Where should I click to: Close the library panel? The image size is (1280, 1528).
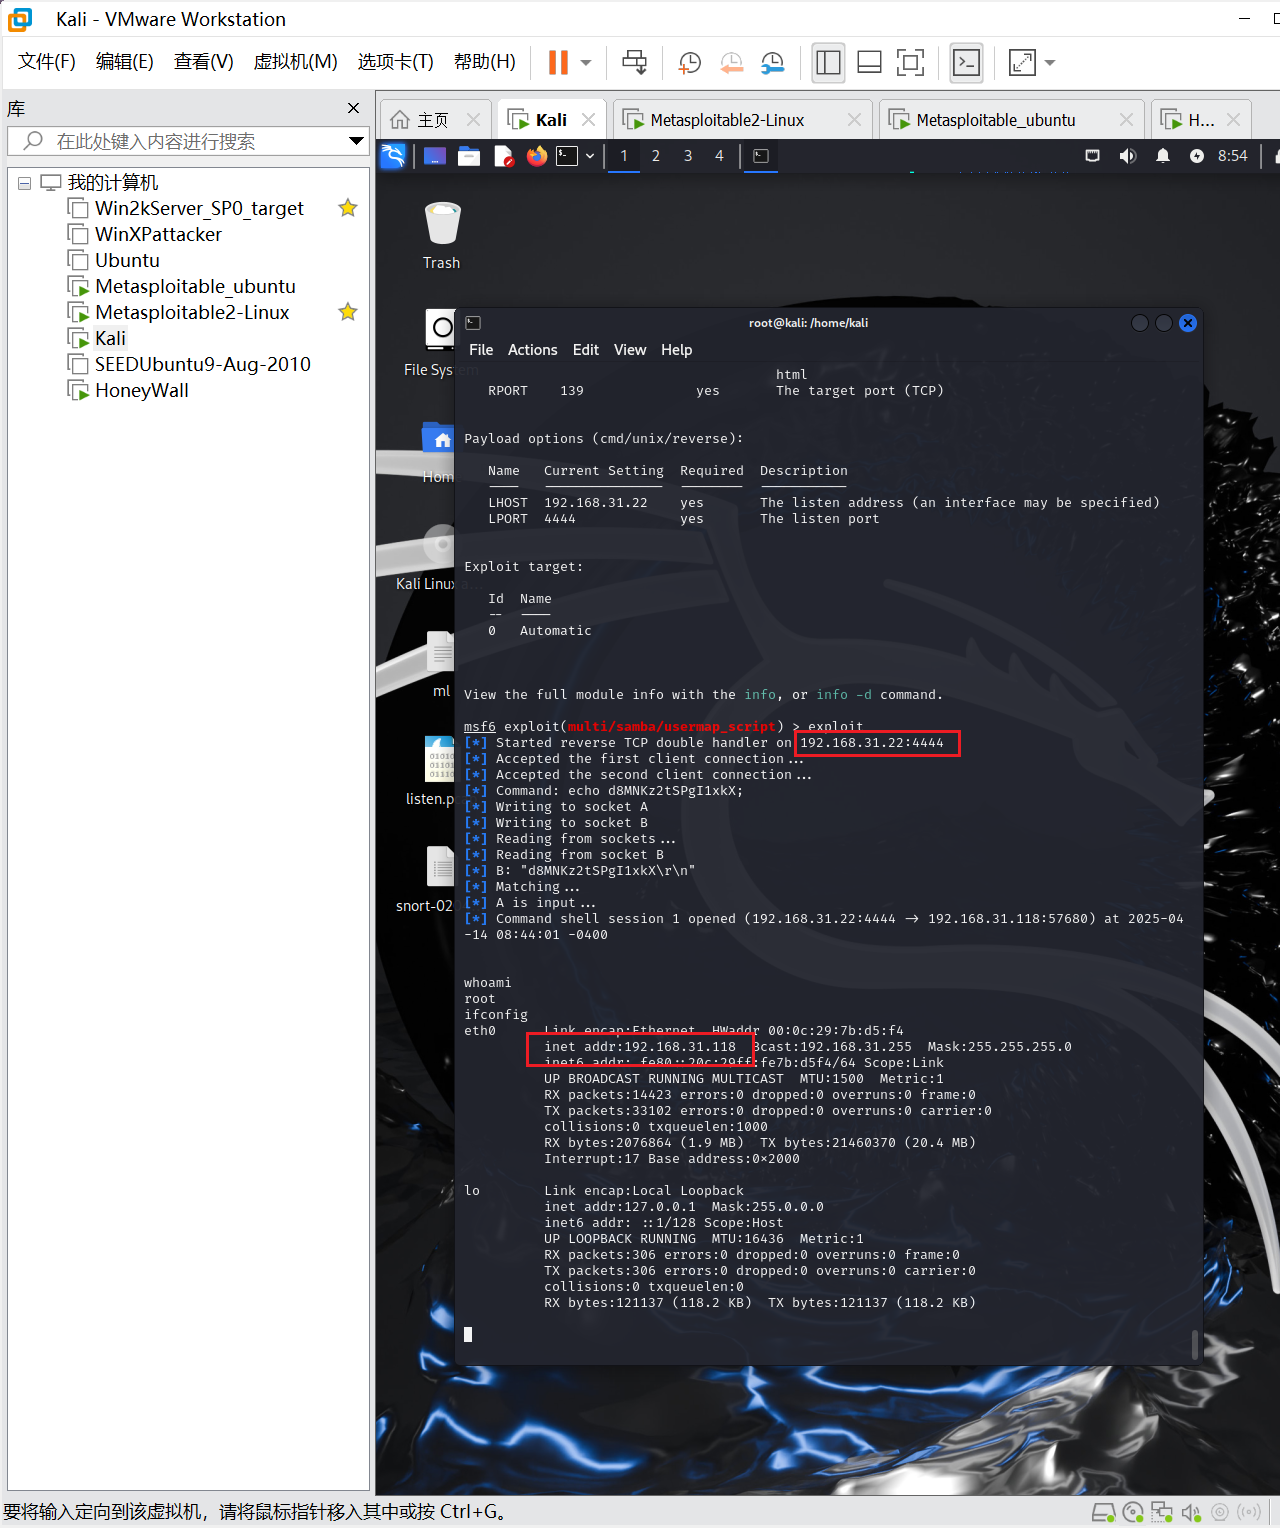353,108
